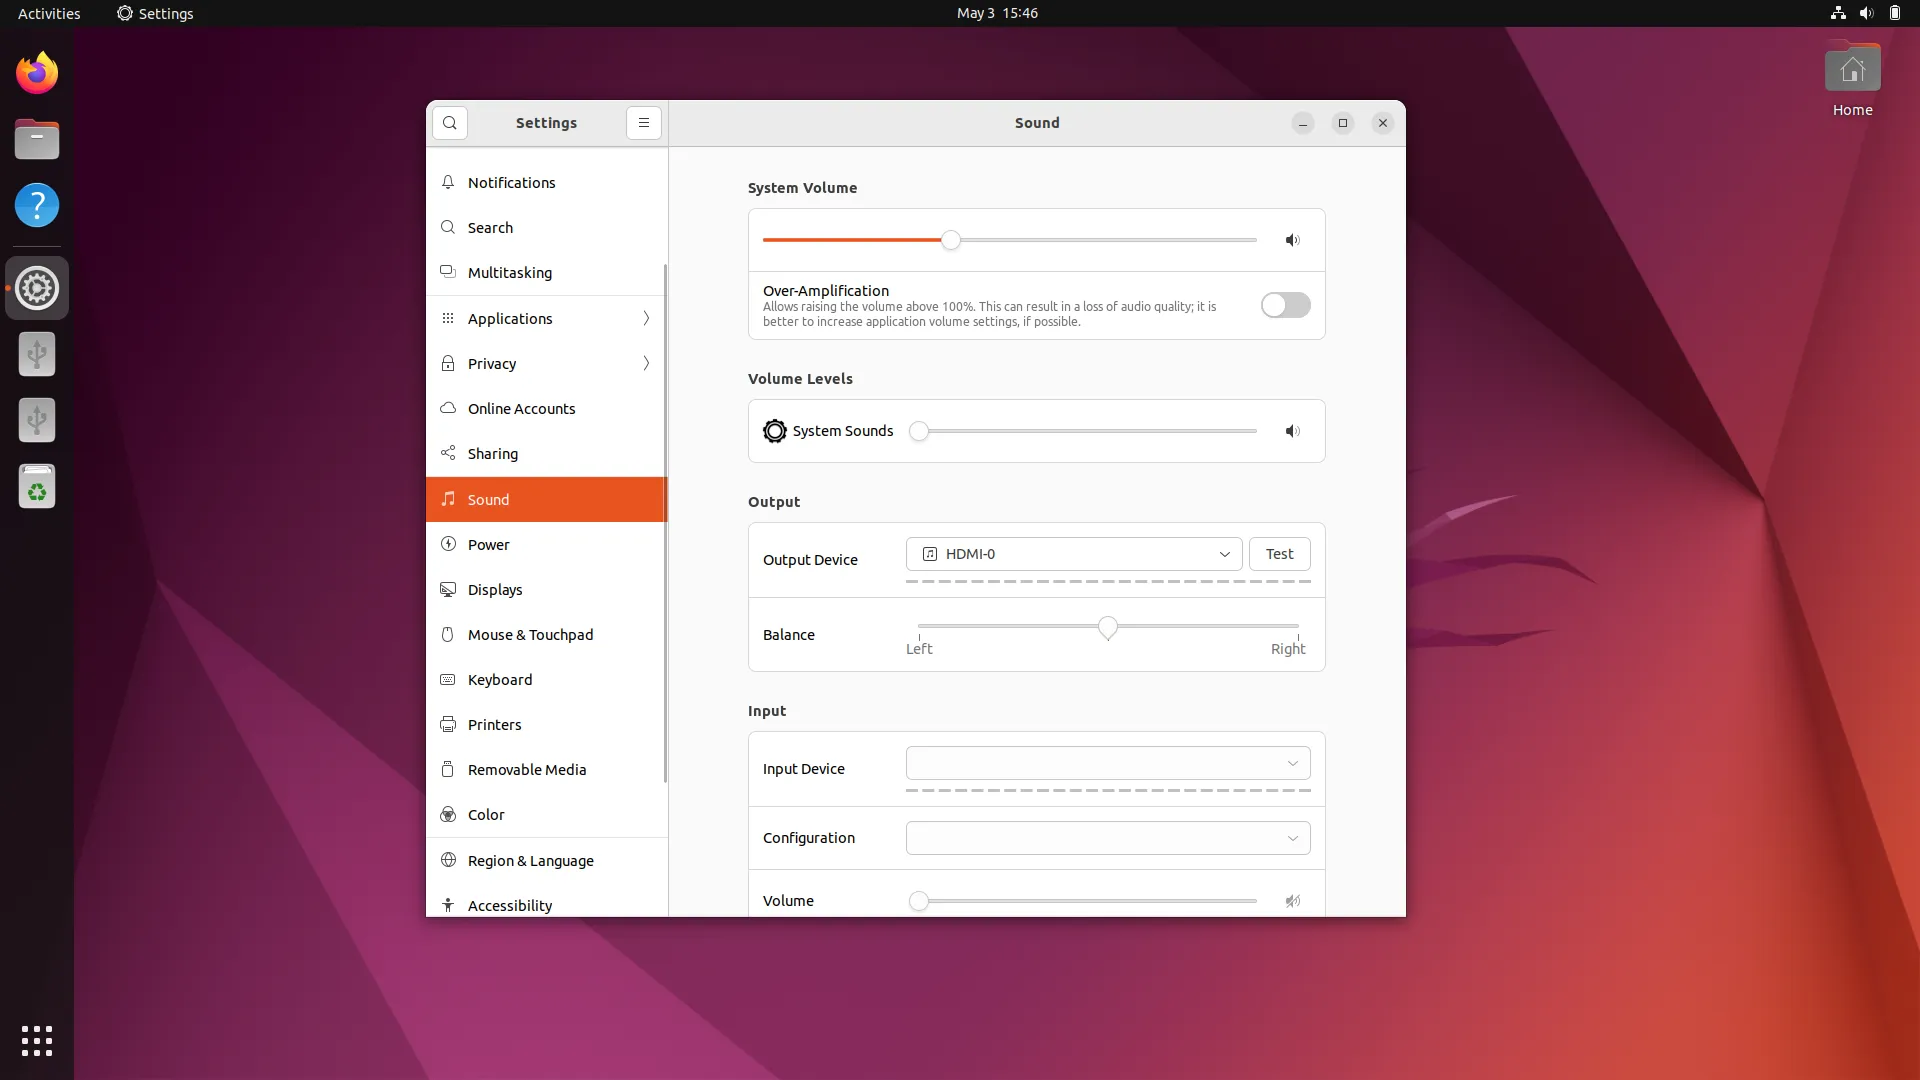Image resolution: width=1920 pixels, height=1080 pixels.
Task: Open Firefox from the dock
Action: coord(37,73)
